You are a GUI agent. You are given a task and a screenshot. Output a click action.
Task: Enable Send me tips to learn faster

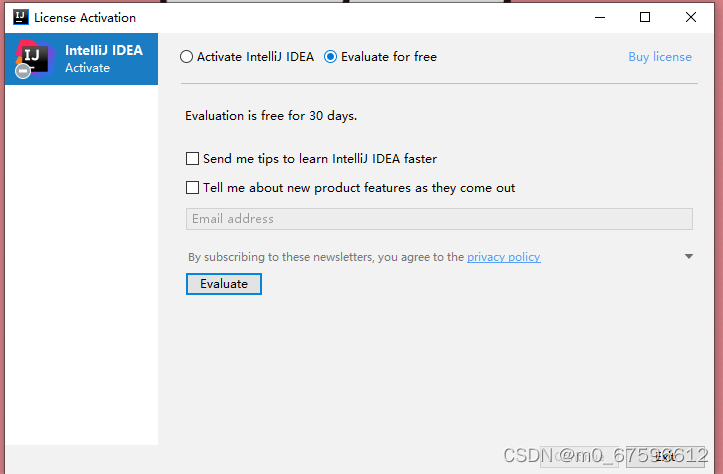point(193,158)
